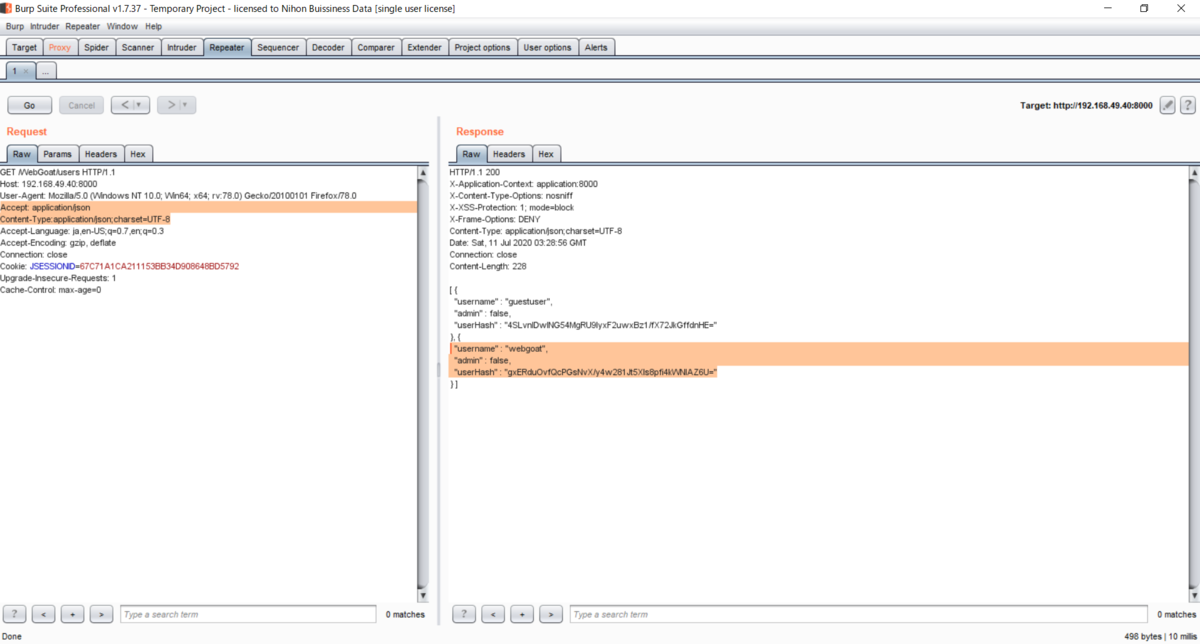1200x644 pixels.
Task: Open the forward history dropdown arrow
Action: [187, 105]
